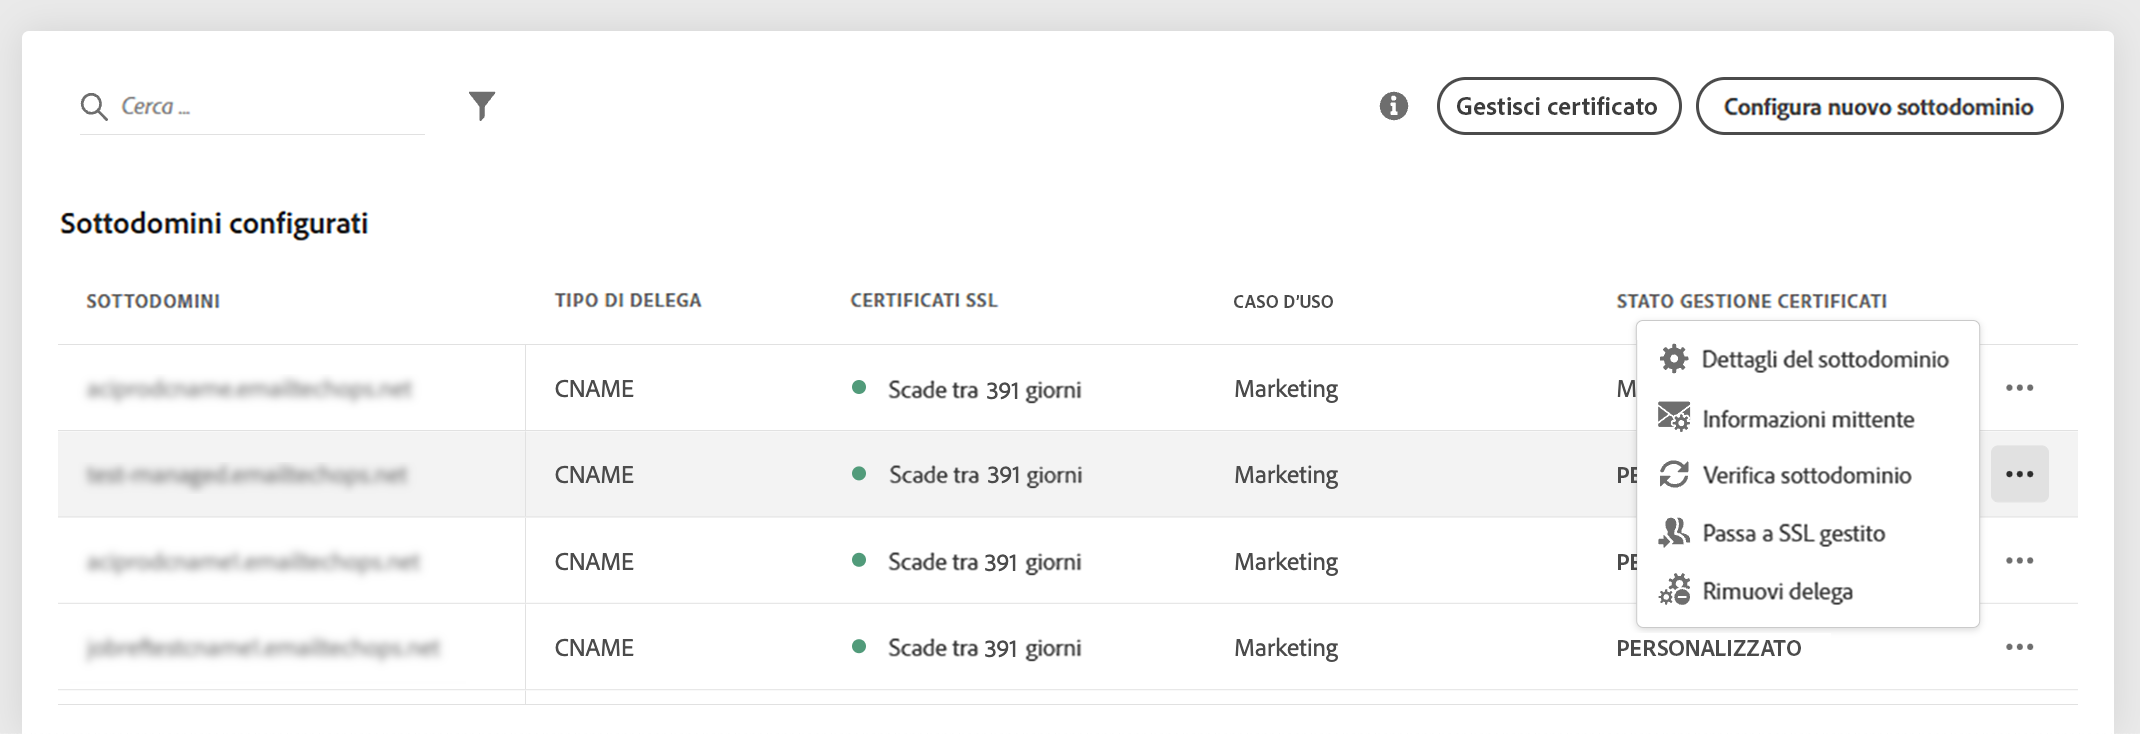This screenshot has height=734, width=2140.
Task: Open the three-dots menu for third row
Action: point(2019,561)
